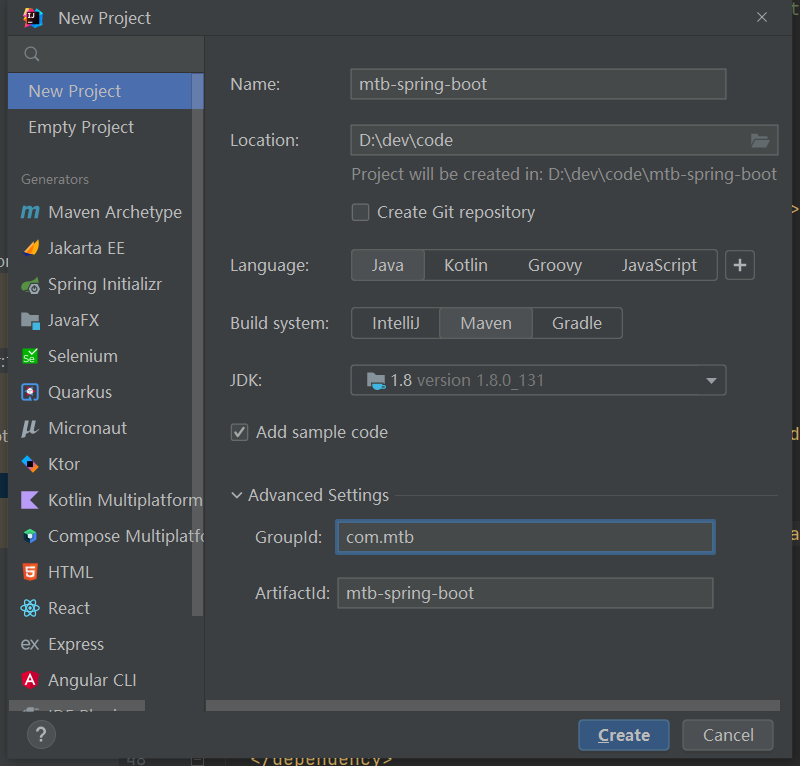Viewport: 800px width, 766px height.
Task: Click the Kotlin Multiplatform icon
Action: [x=30, y=500]
